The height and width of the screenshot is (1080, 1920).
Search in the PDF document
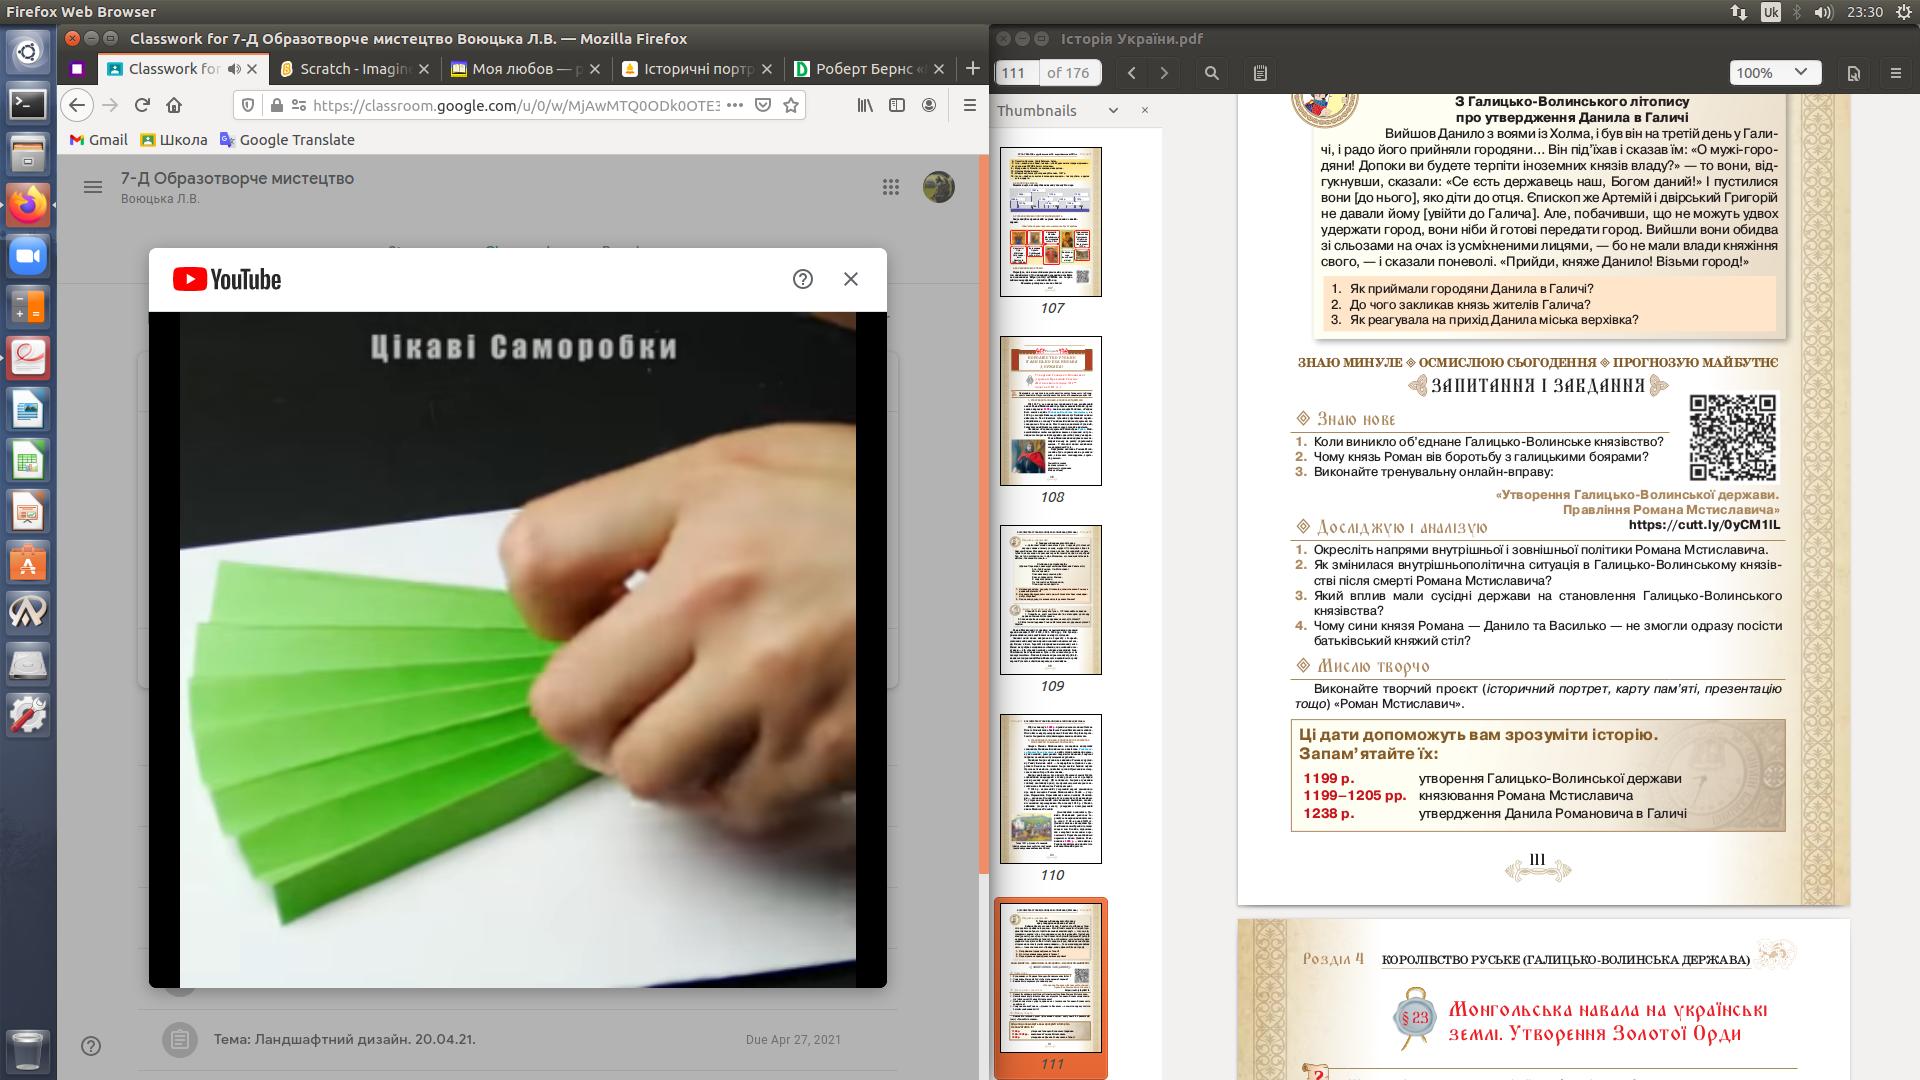click(x=1211, y=72)
